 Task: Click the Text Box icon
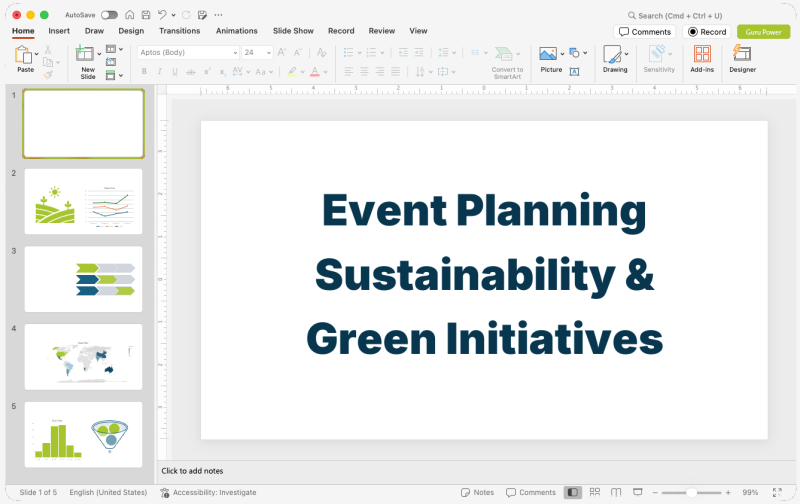click(x=574, y=72)
